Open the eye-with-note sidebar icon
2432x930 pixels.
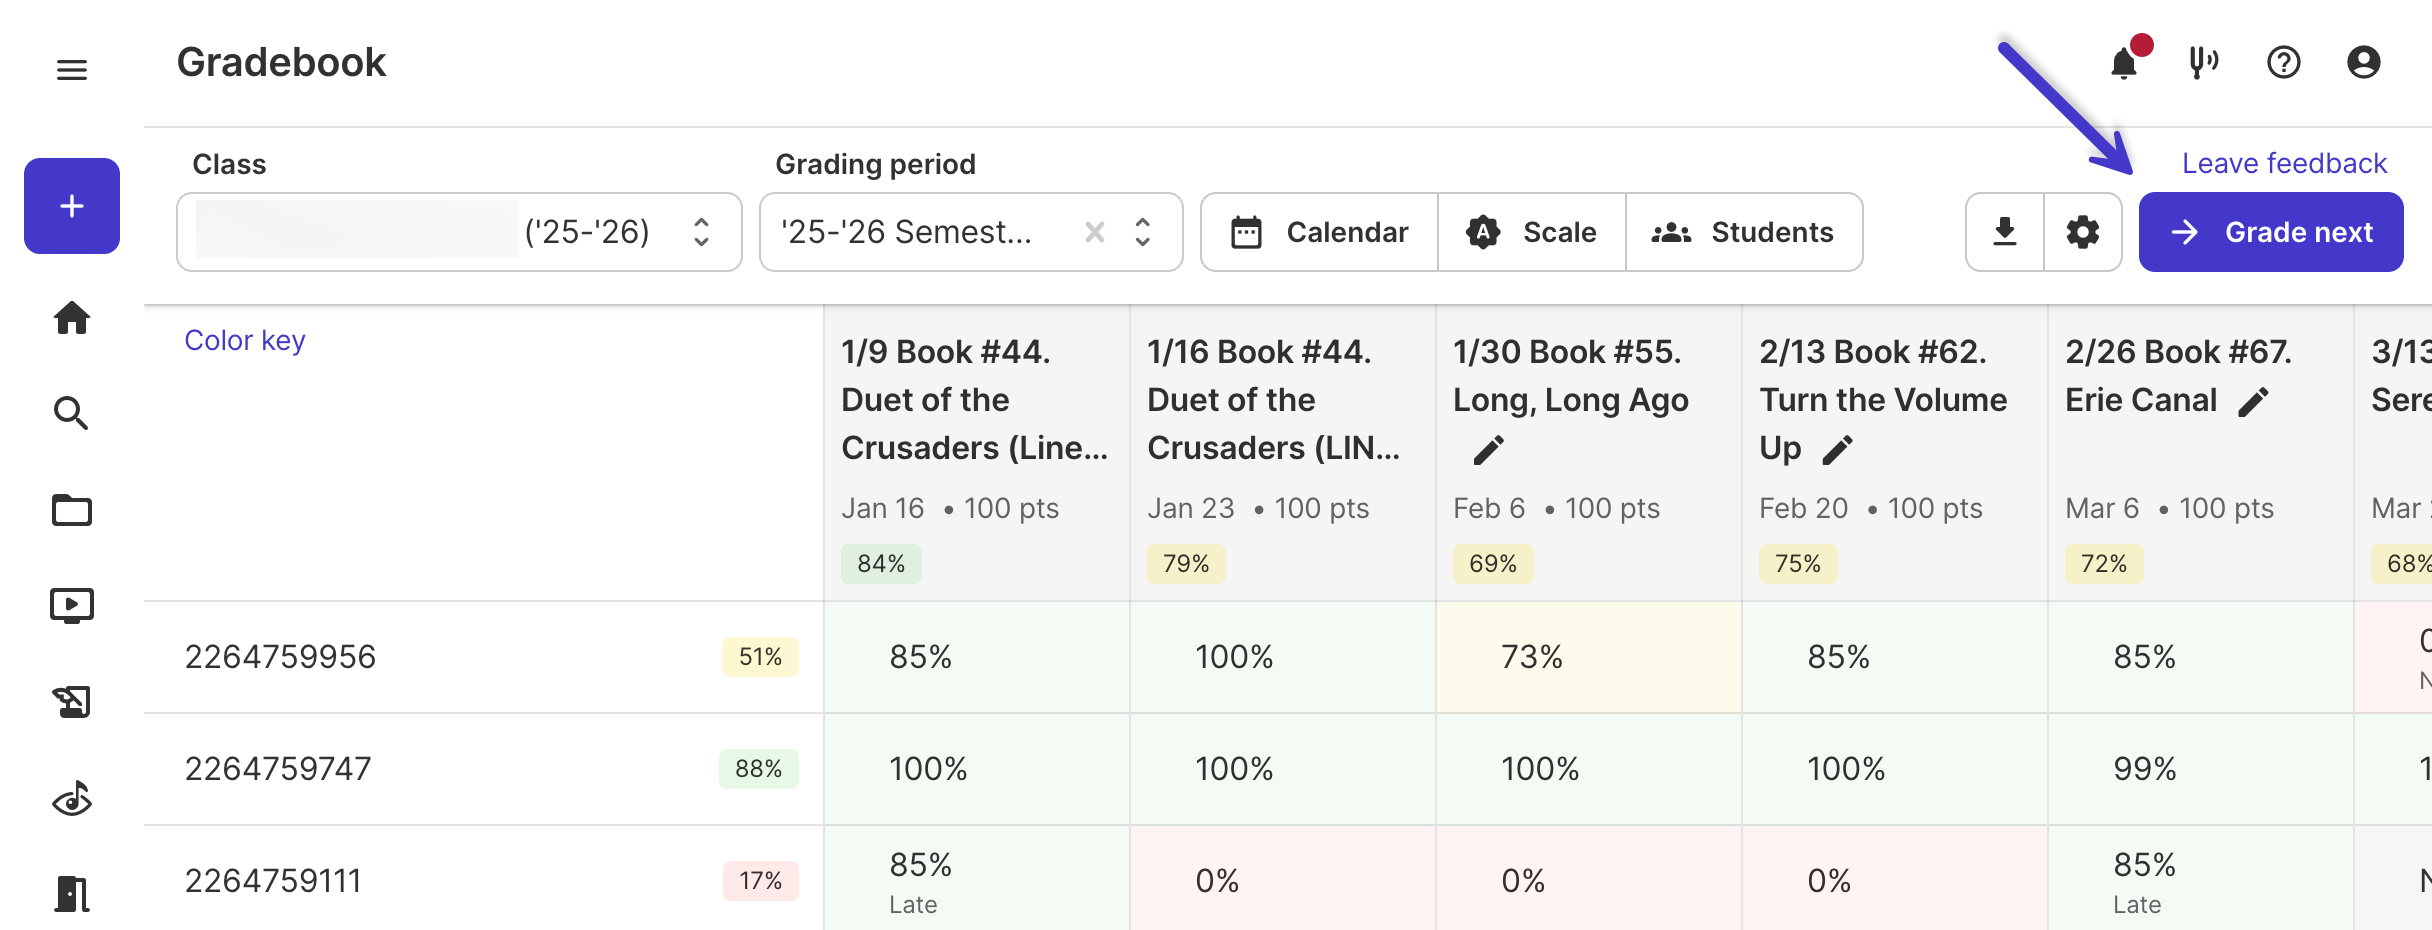72,798
